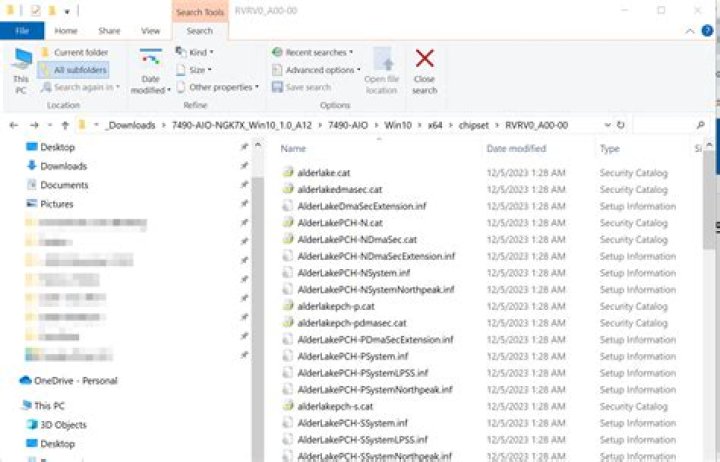Select AlderLakePCH-NSystem.inf file
720x462 pixels.
pyautogui.click(x=354, y=273)
